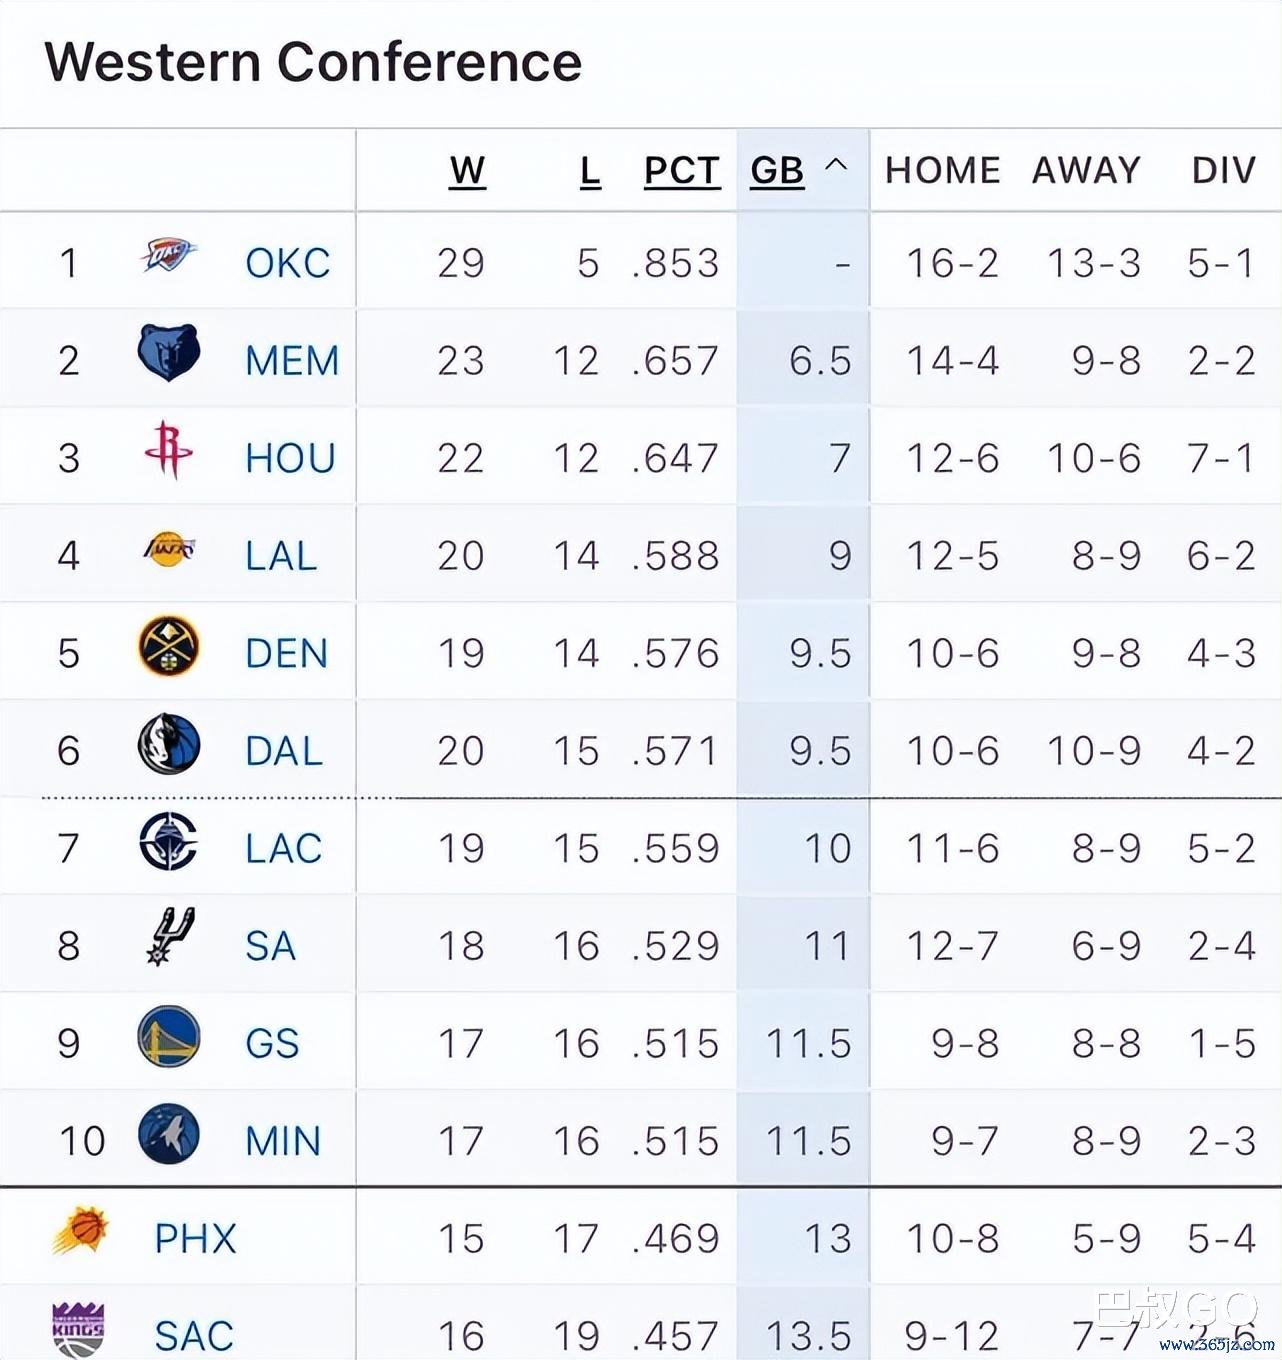Screen dimensions: 1282x1360
Task: Sort standings by PCT column
Action: [x=681, y=171]
